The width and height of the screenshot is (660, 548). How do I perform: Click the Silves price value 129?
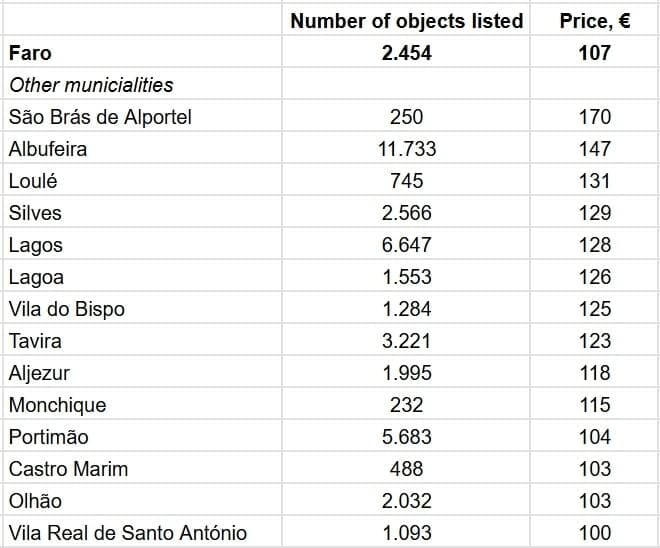click(x=594, y=213)
